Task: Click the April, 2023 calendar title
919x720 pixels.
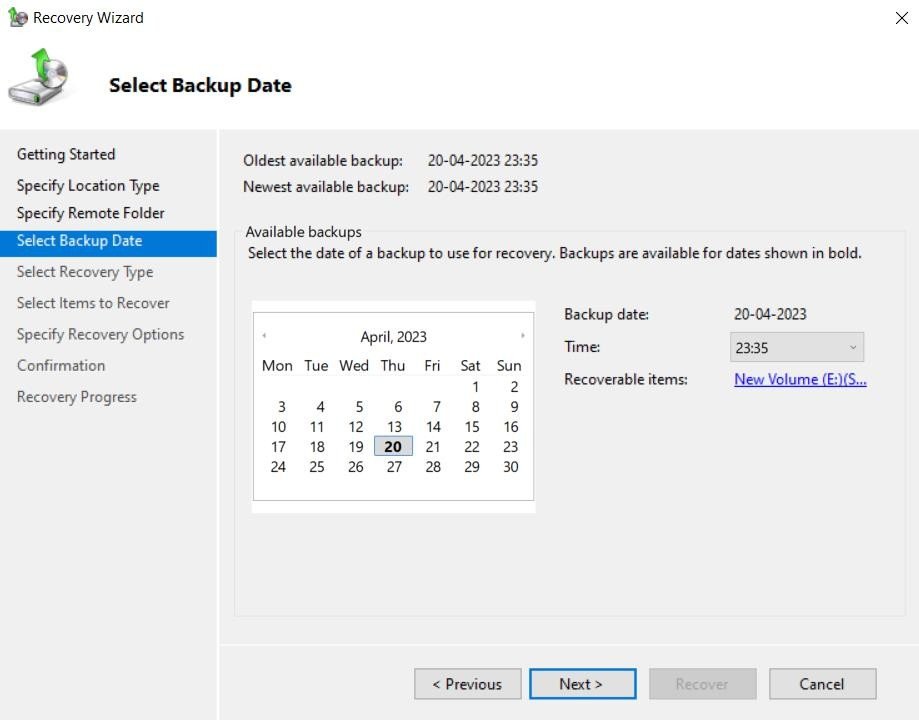Action: point(393,337)
